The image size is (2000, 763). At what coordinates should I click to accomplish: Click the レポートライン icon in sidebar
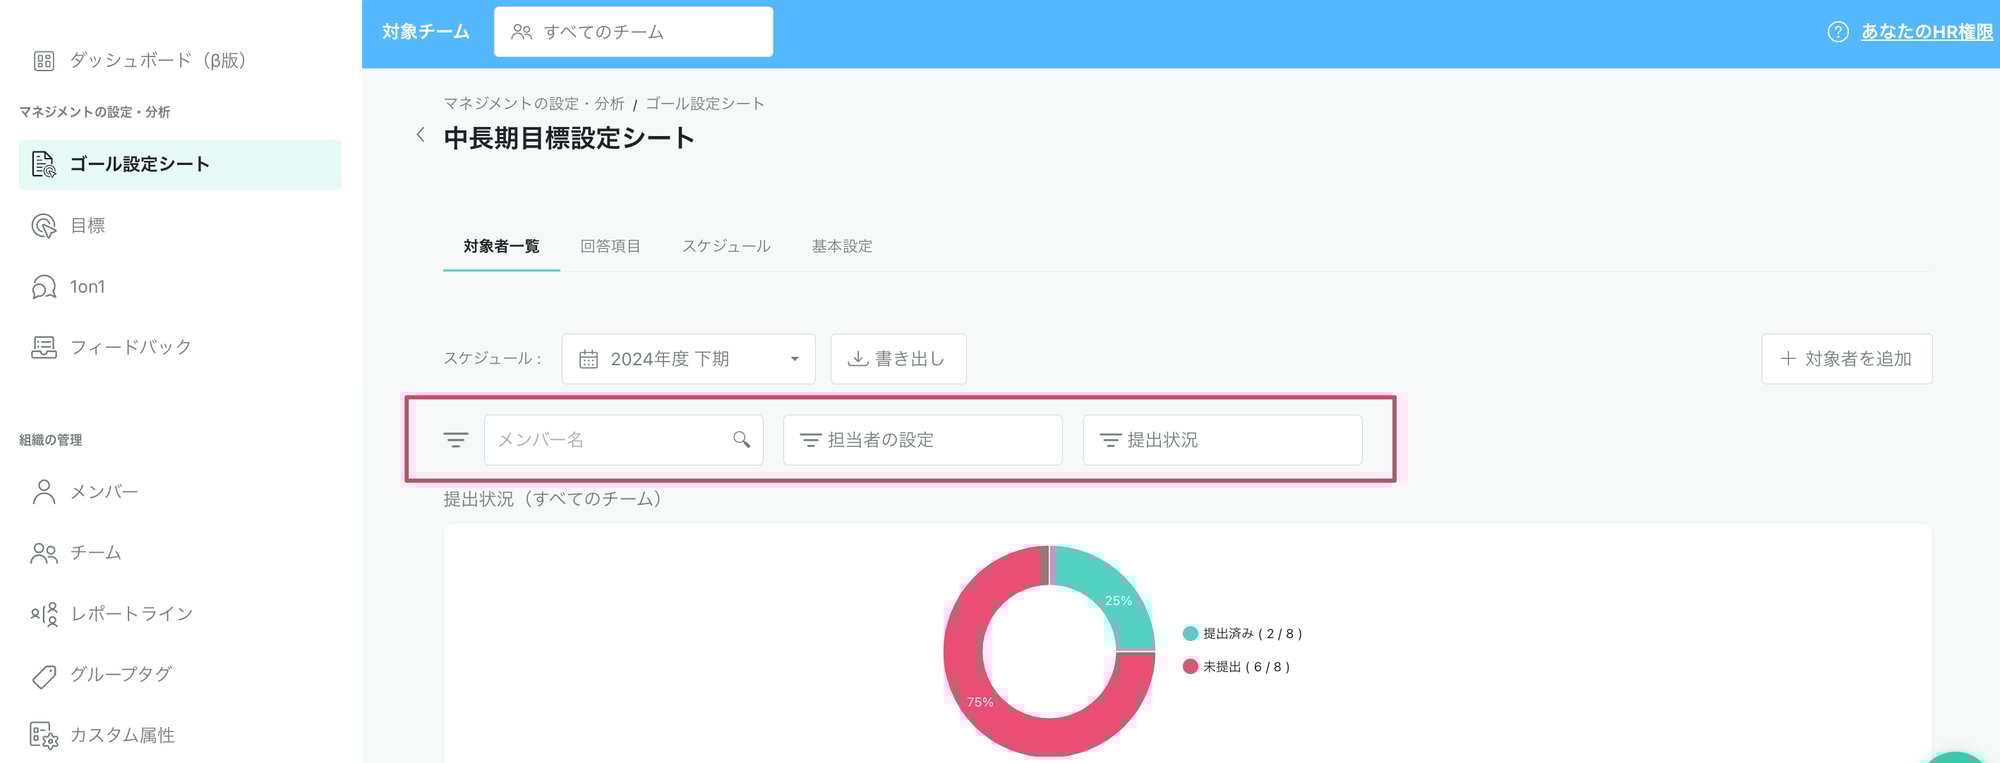pos(43,614)
